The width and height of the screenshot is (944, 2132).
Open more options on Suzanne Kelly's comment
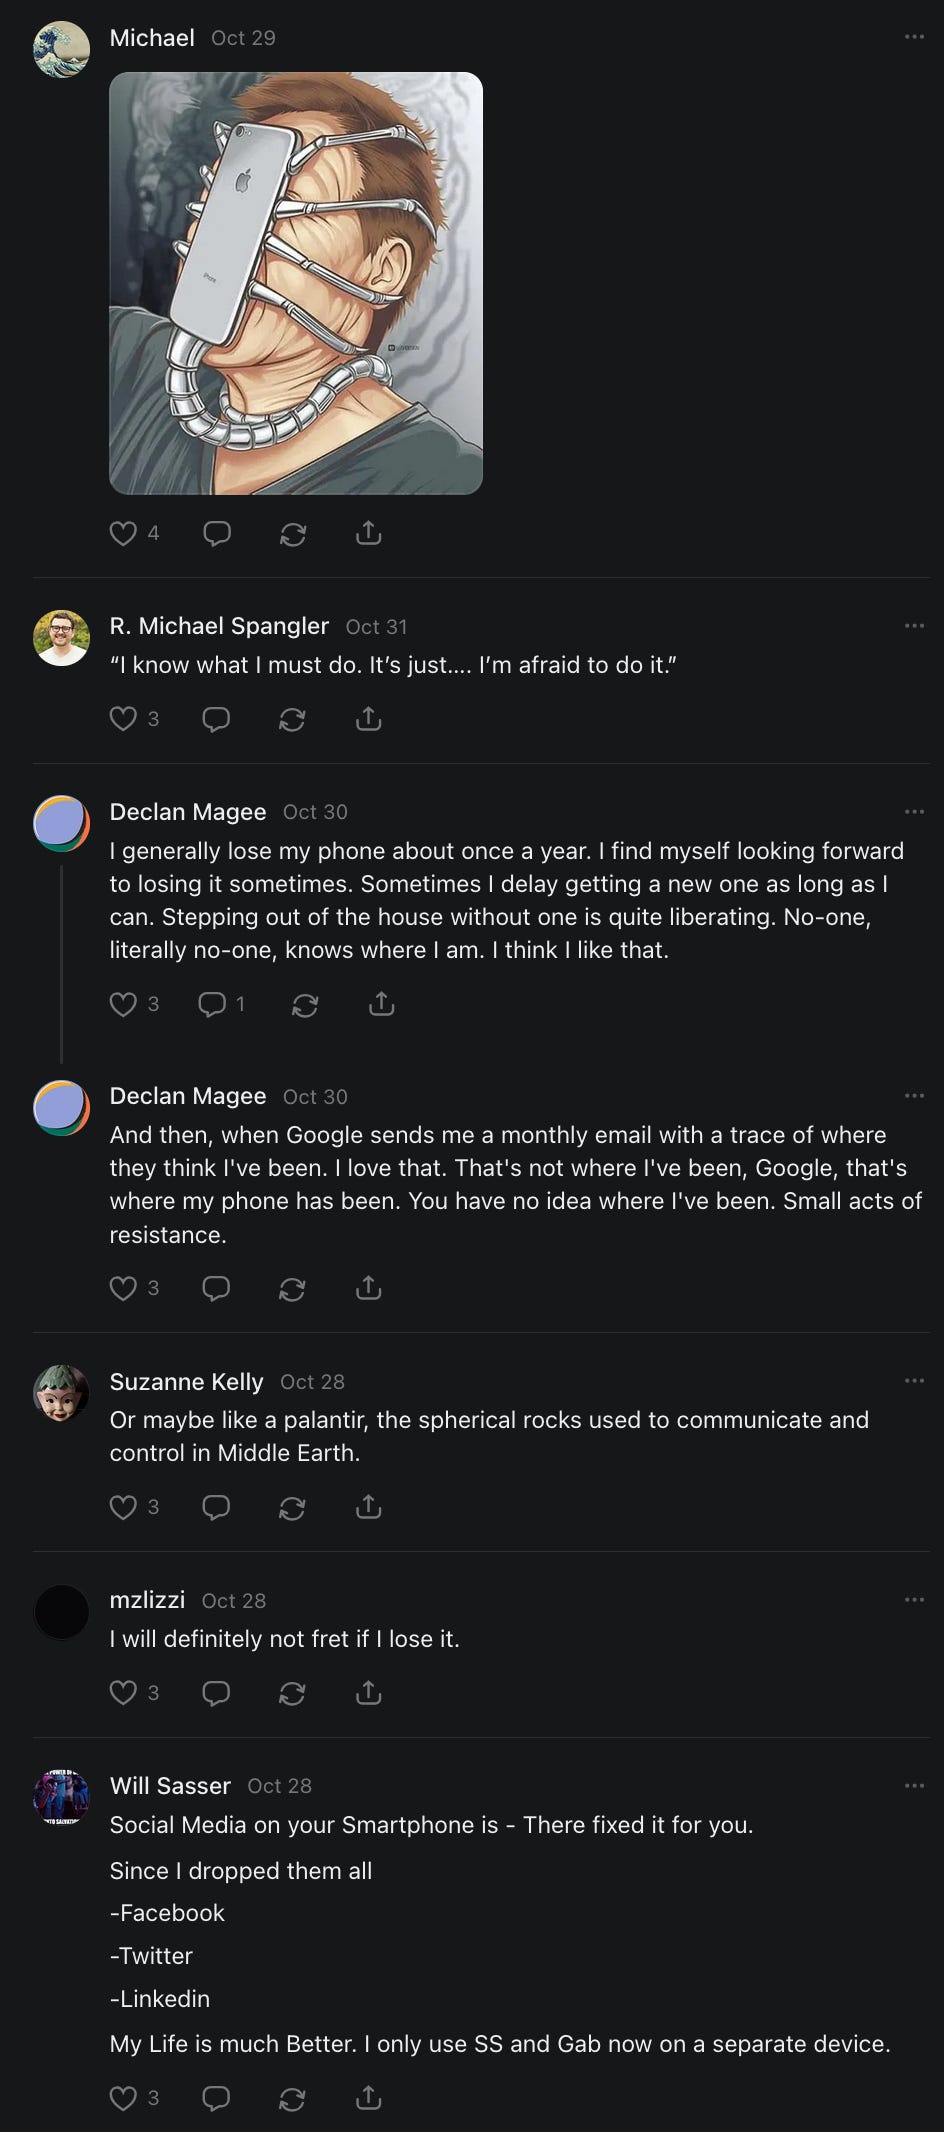pos(914,1381)
